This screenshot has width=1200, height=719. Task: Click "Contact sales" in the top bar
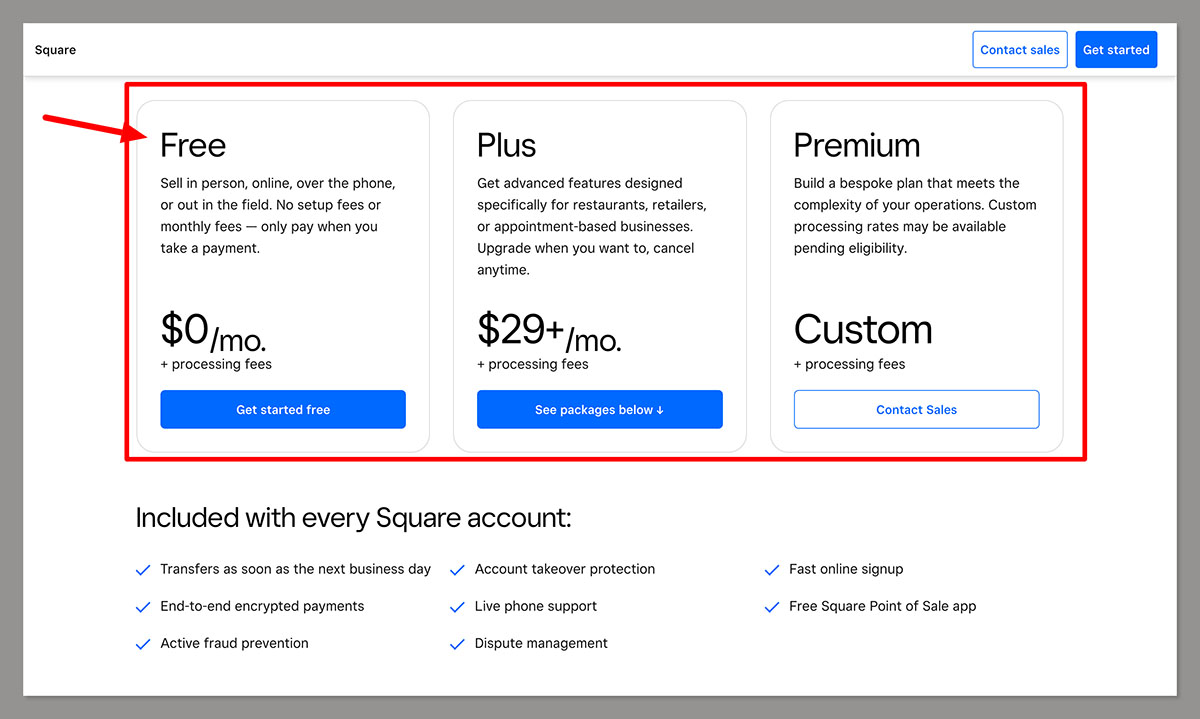(x=1019, y=49)
